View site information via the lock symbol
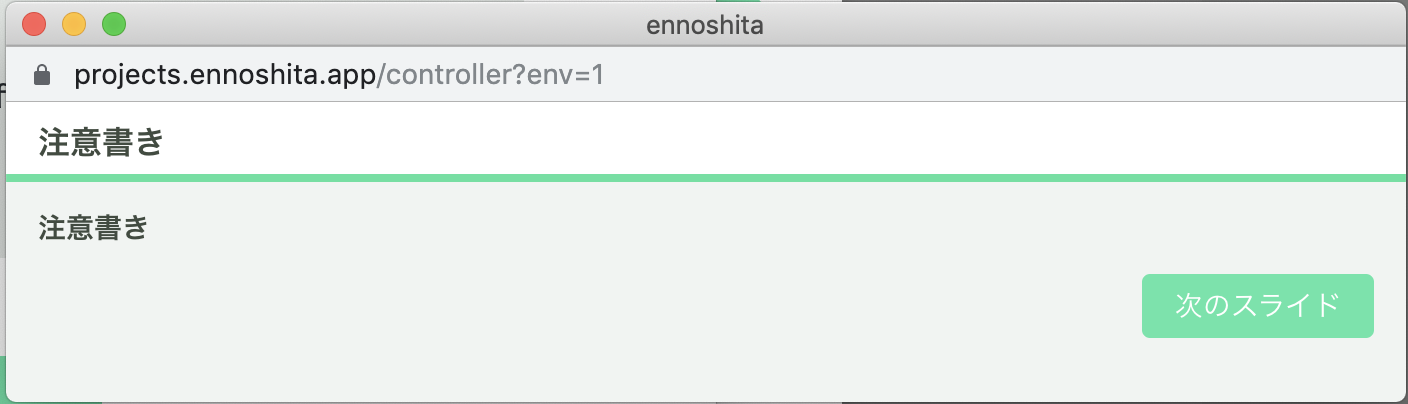Viewport: 1408px width, 404px height. tap(42, 76)
